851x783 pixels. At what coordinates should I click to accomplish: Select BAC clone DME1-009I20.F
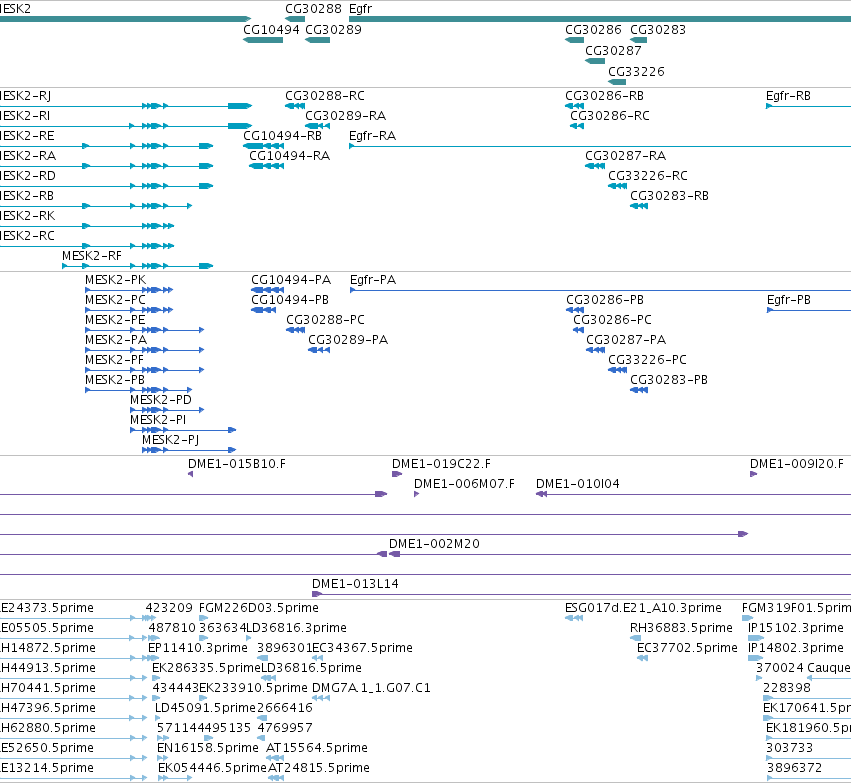point(797,464)
